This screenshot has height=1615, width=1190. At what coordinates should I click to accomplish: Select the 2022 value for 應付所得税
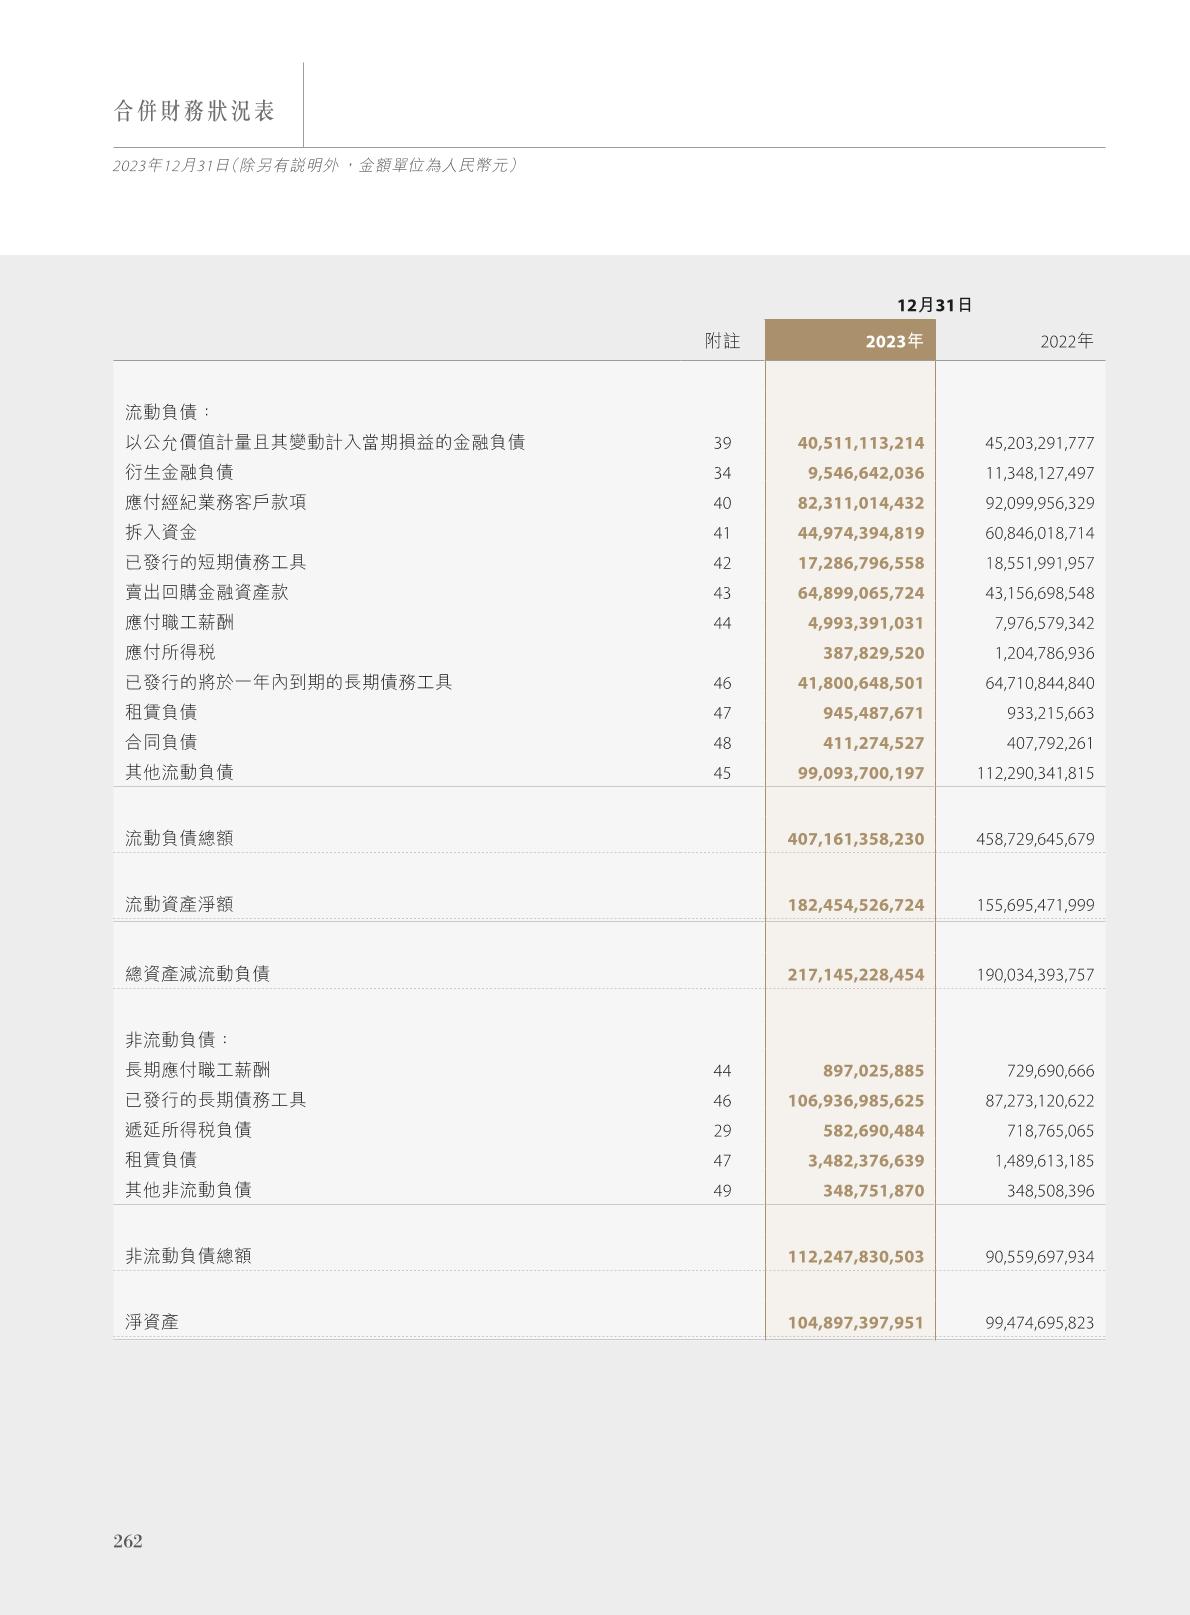(x=1044, y=653)
